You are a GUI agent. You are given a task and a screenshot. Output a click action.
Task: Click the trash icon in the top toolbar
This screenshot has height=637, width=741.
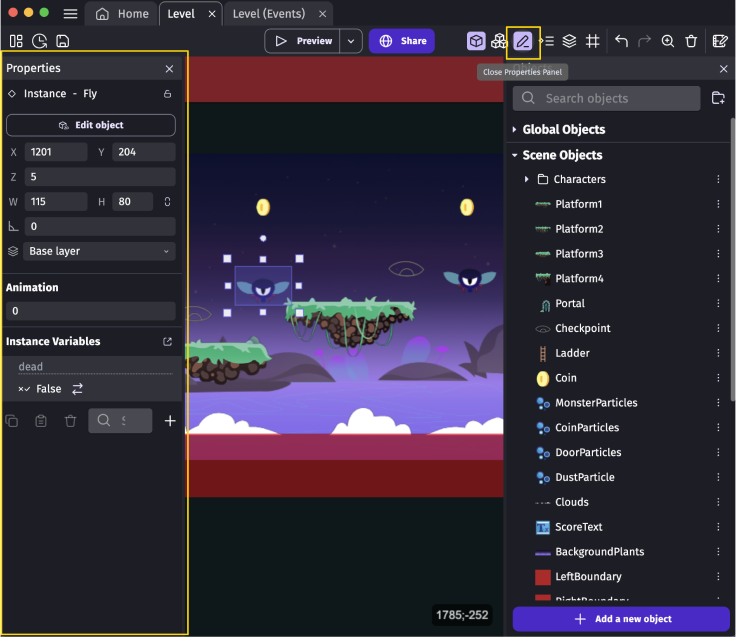tap(691, 41)
